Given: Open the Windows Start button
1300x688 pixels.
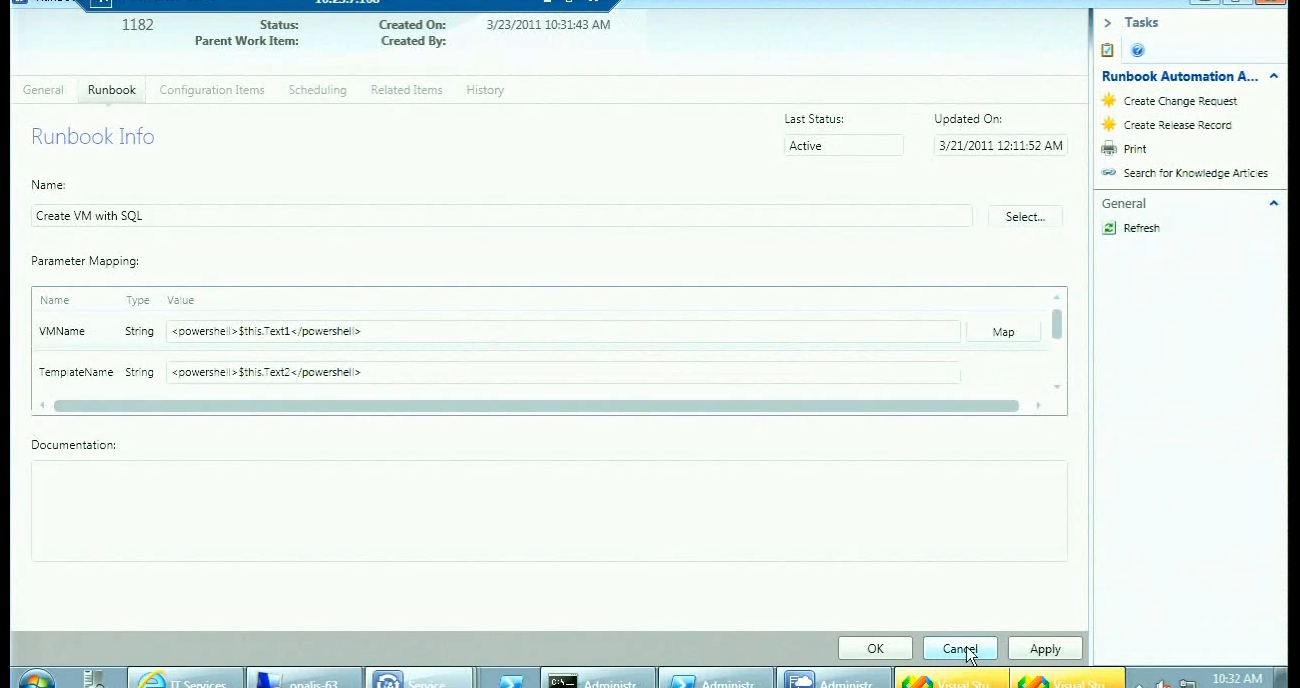Looking at the screenshot, I should (x=35, y=679).
